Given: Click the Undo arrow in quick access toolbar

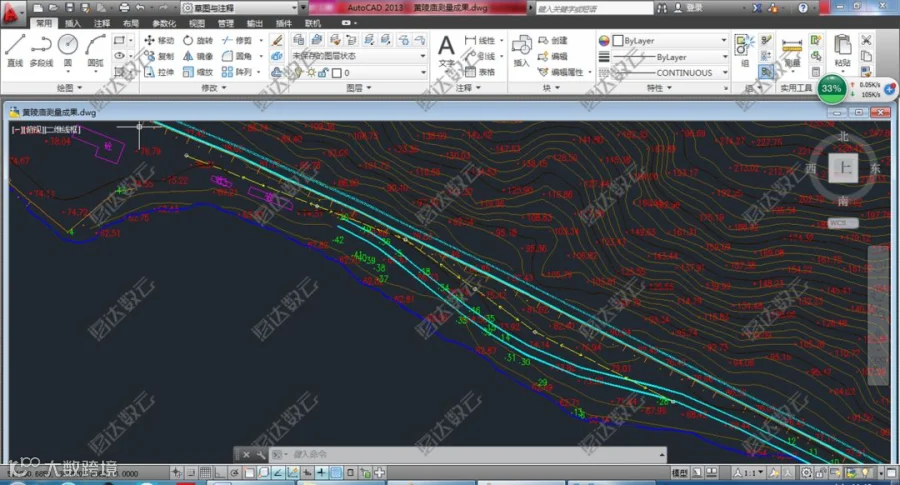Looking at the screenshot, I should pos(140,7).
